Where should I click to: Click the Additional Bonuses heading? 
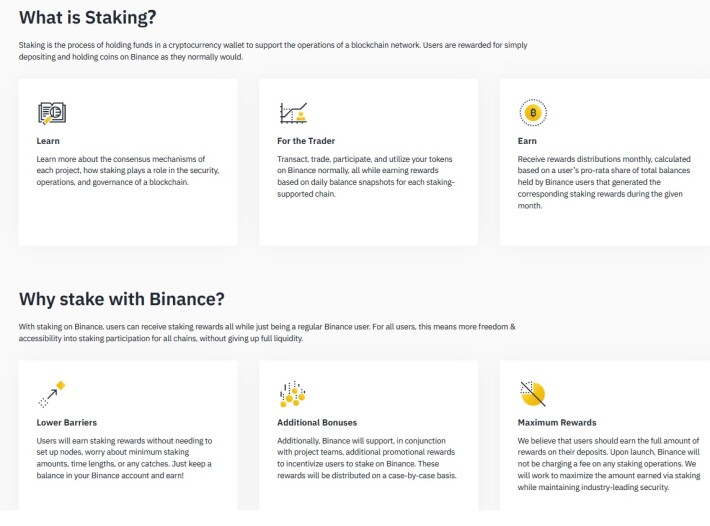click(317, 422)
